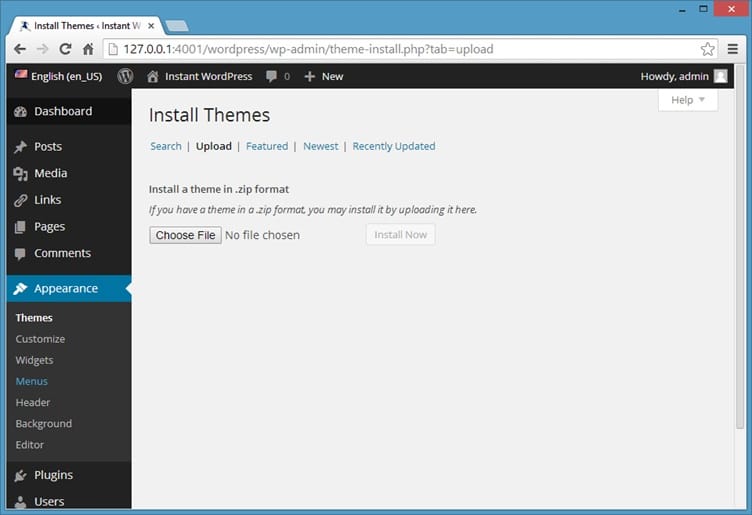Open the Recently Updated themes link
The height and width of the screenshot is (515, 752).
point(393,146)
